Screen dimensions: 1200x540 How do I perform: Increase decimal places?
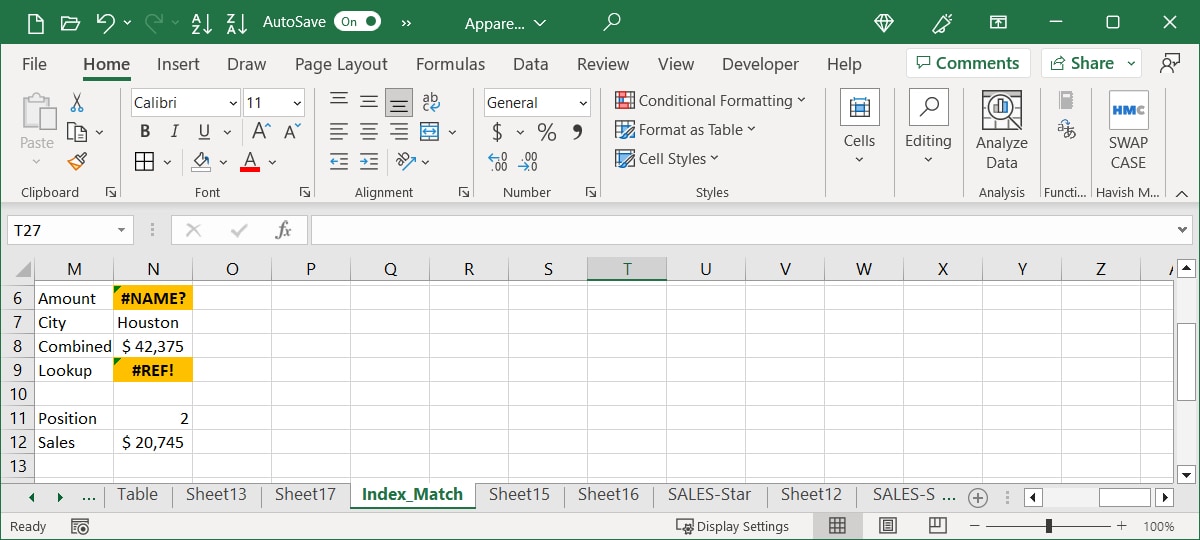tap(498, 161)
